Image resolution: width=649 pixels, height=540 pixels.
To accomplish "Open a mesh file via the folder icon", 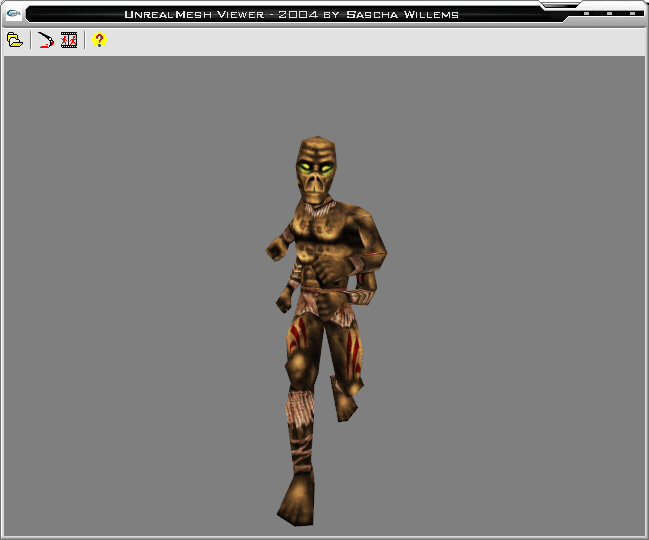I will [x=15, y=40].
